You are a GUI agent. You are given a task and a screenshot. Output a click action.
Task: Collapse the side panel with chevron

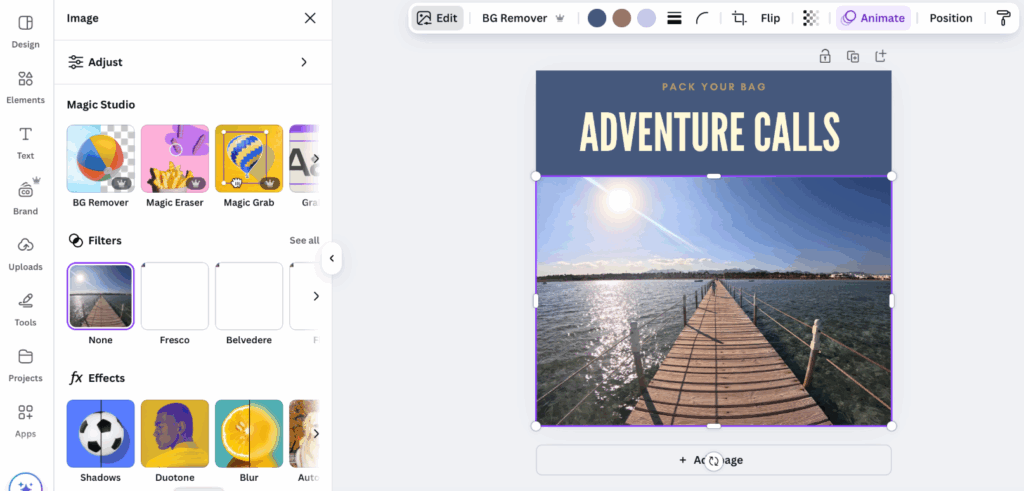pyautogui.click(x=332, y=259)
